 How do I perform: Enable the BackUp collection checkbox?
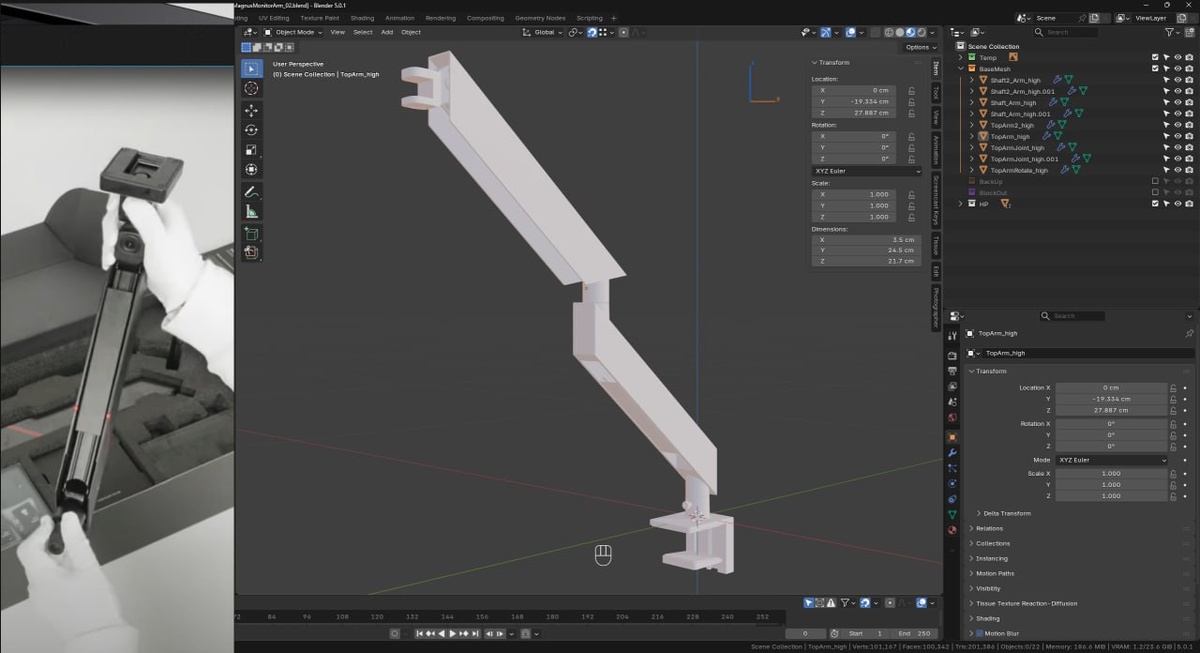tap(1155, 181)
